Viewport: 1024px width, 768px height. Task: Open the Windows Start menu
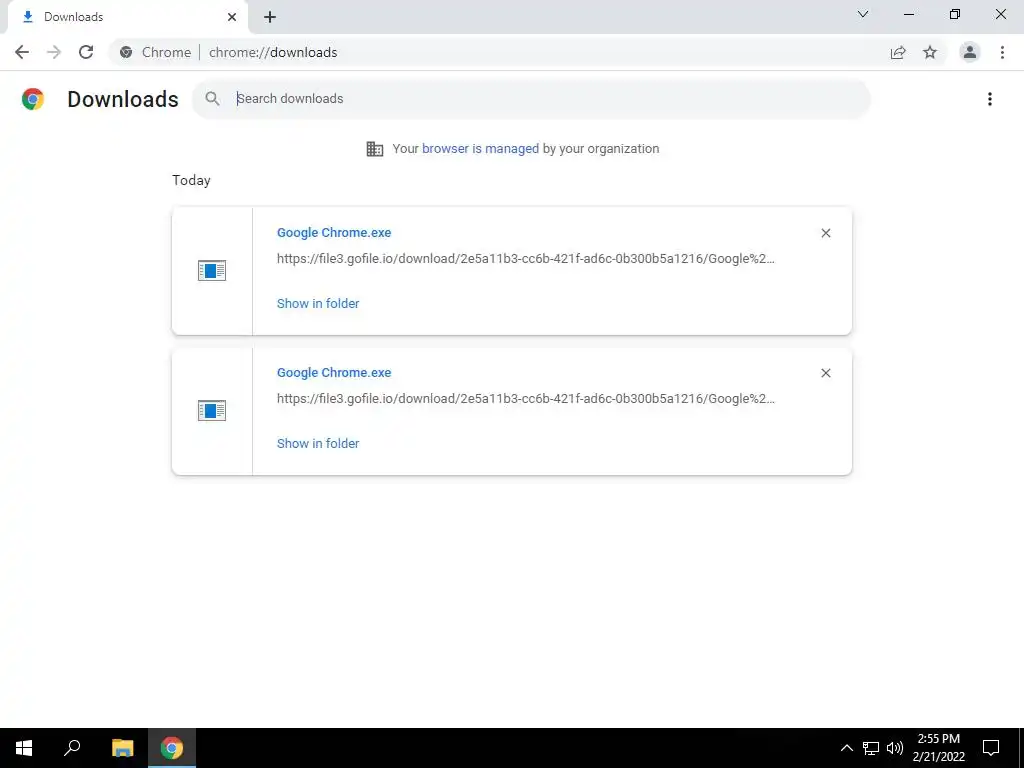24,748
